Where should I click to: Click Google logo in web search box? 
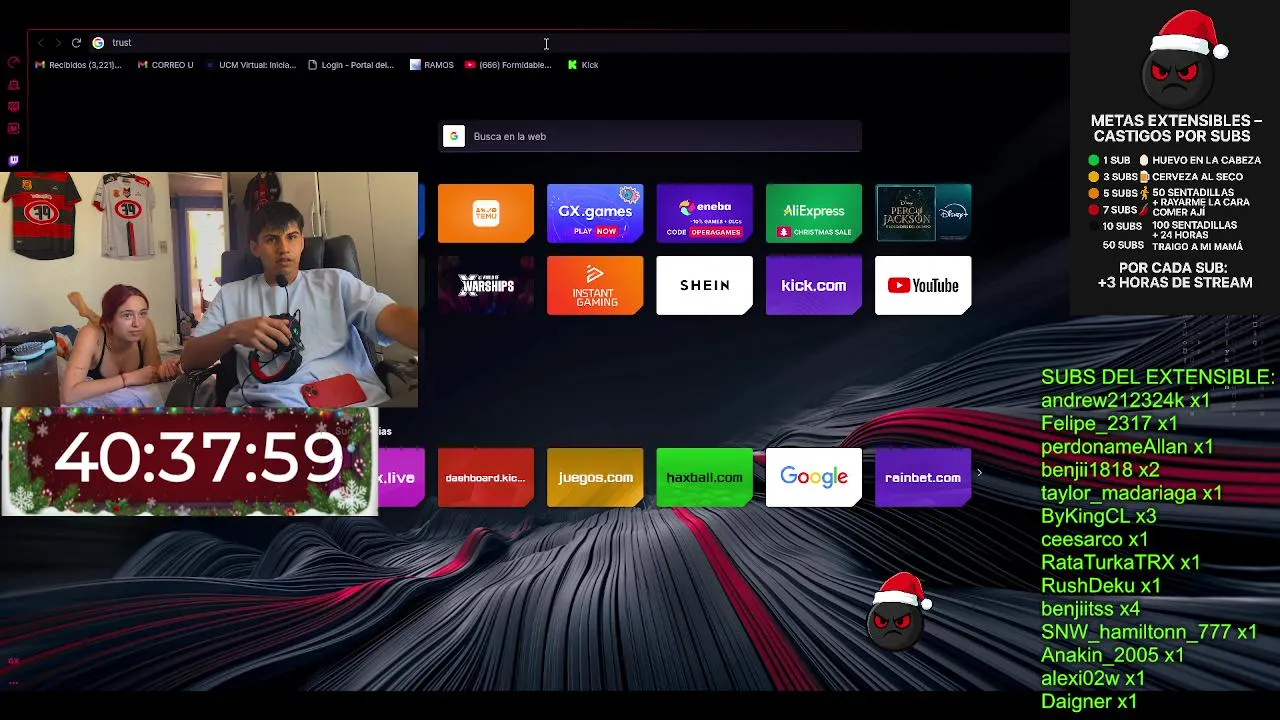pyautogui.click(x=454, y=136)
